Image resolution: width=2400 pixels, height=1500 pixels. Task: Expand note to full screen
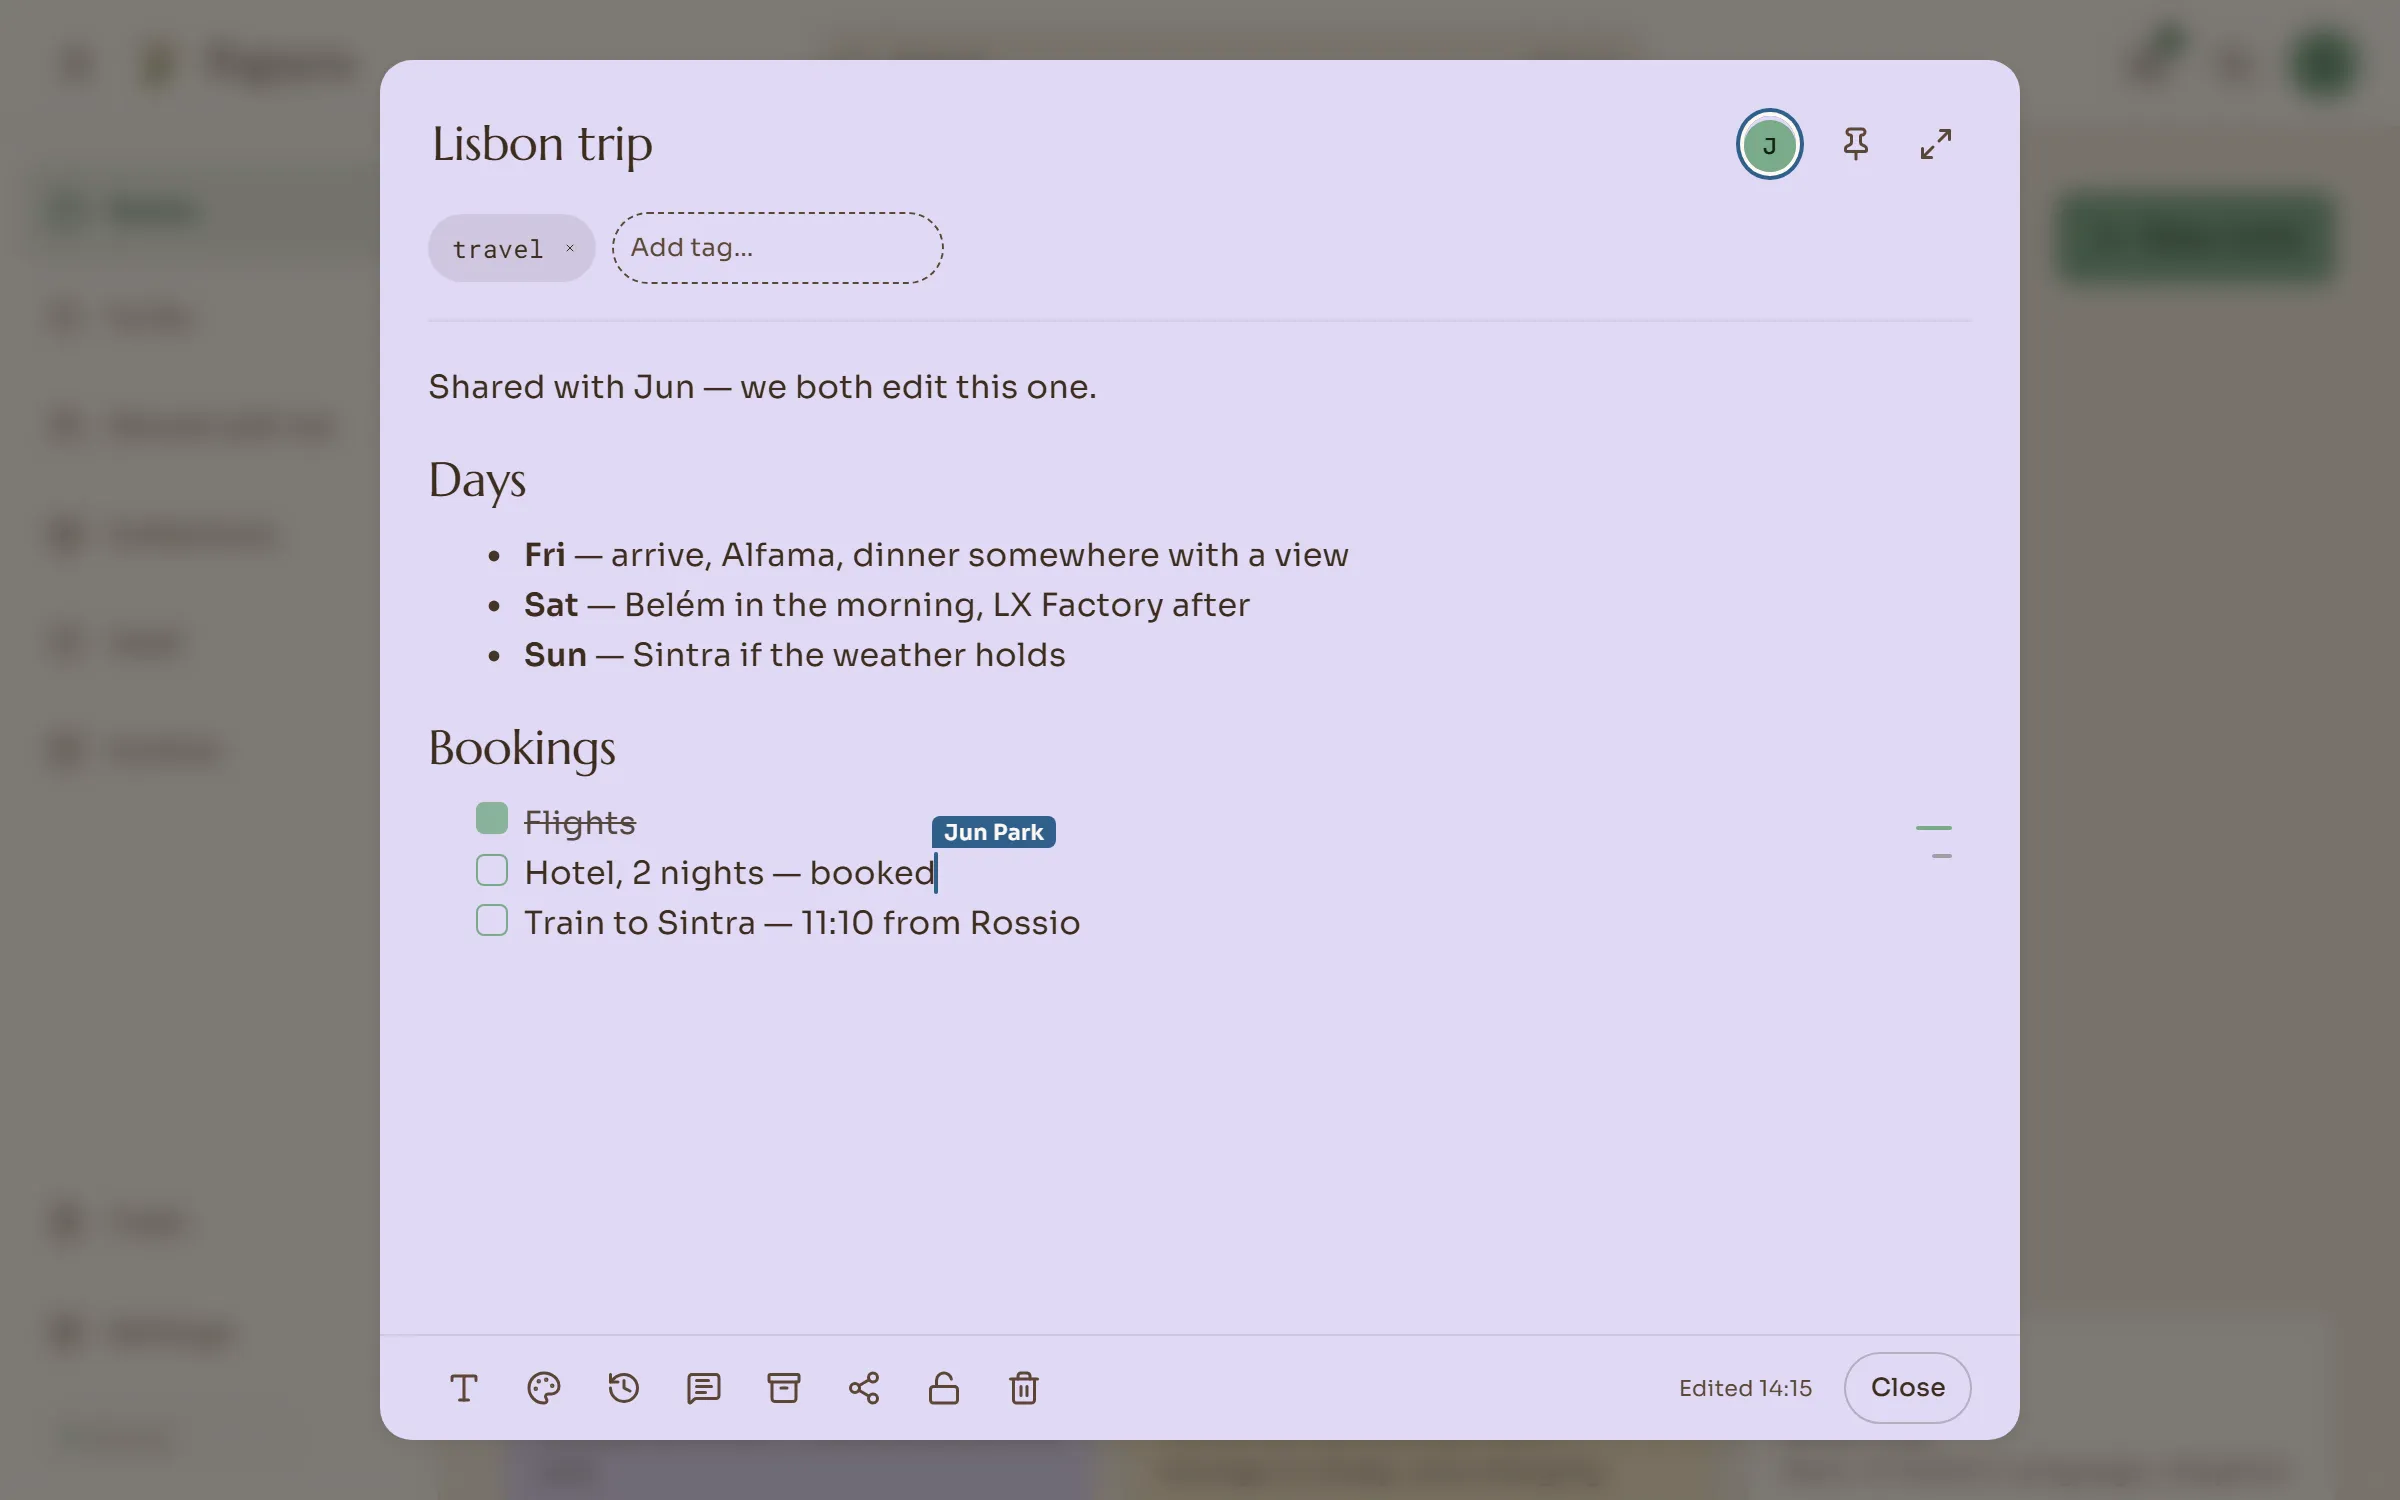pos(1936,144)
